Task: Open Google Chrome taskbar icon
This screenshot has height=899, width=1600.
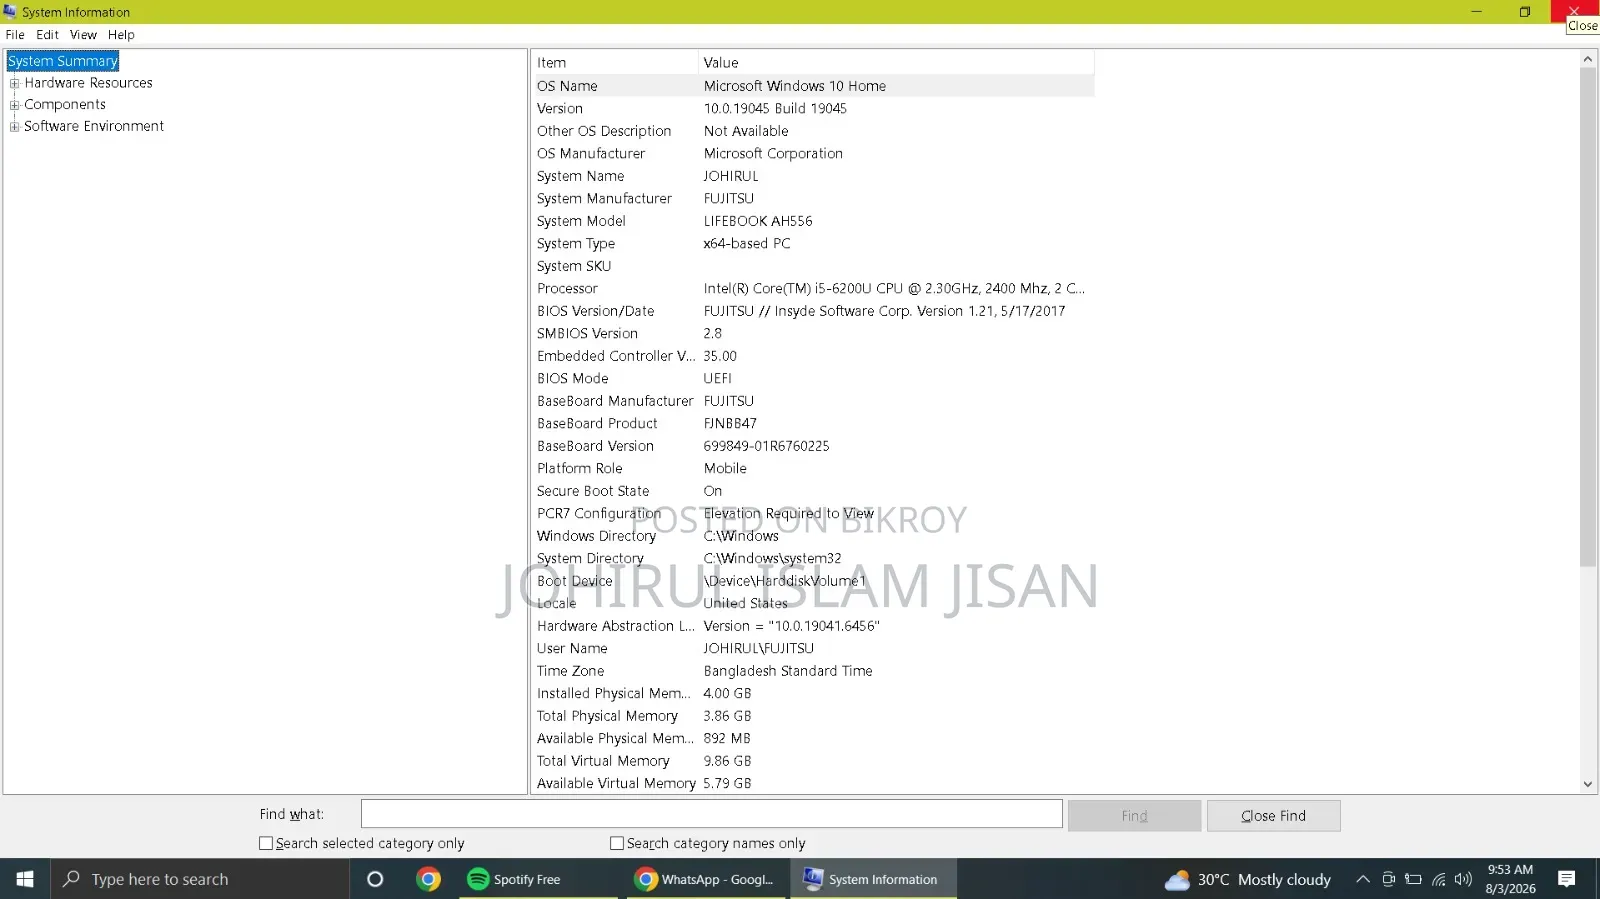Action: pos(428,879)
